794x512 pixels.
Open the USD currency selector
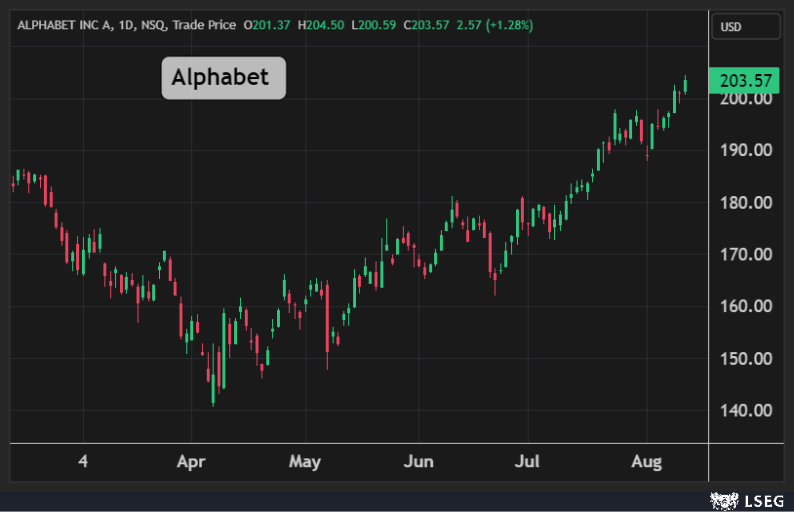[x=746, y=27]
